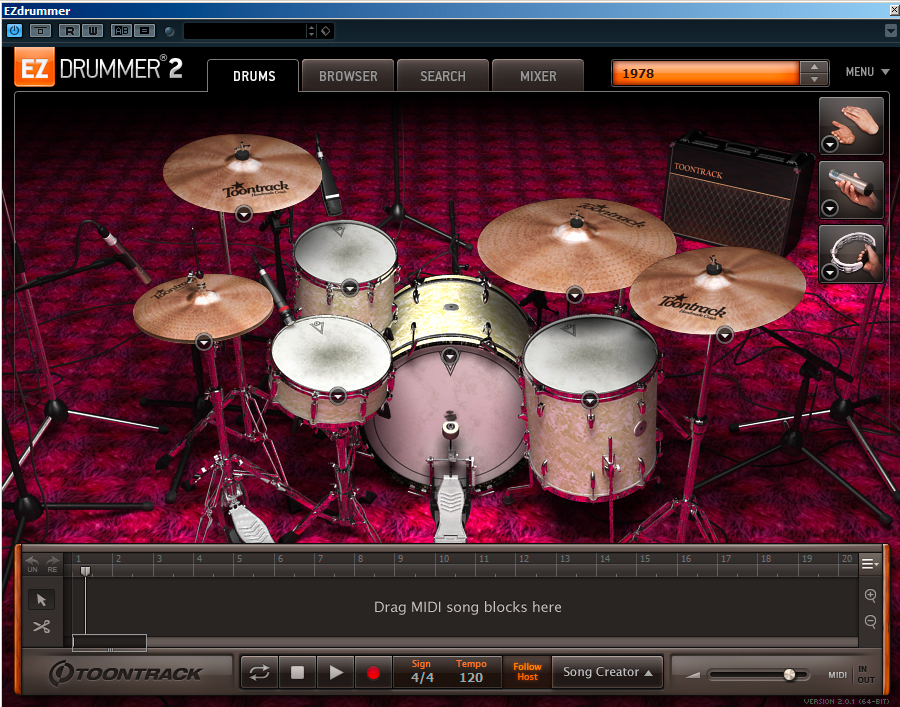Click the shaker percussion thumbnail

[x=851, y=189]
